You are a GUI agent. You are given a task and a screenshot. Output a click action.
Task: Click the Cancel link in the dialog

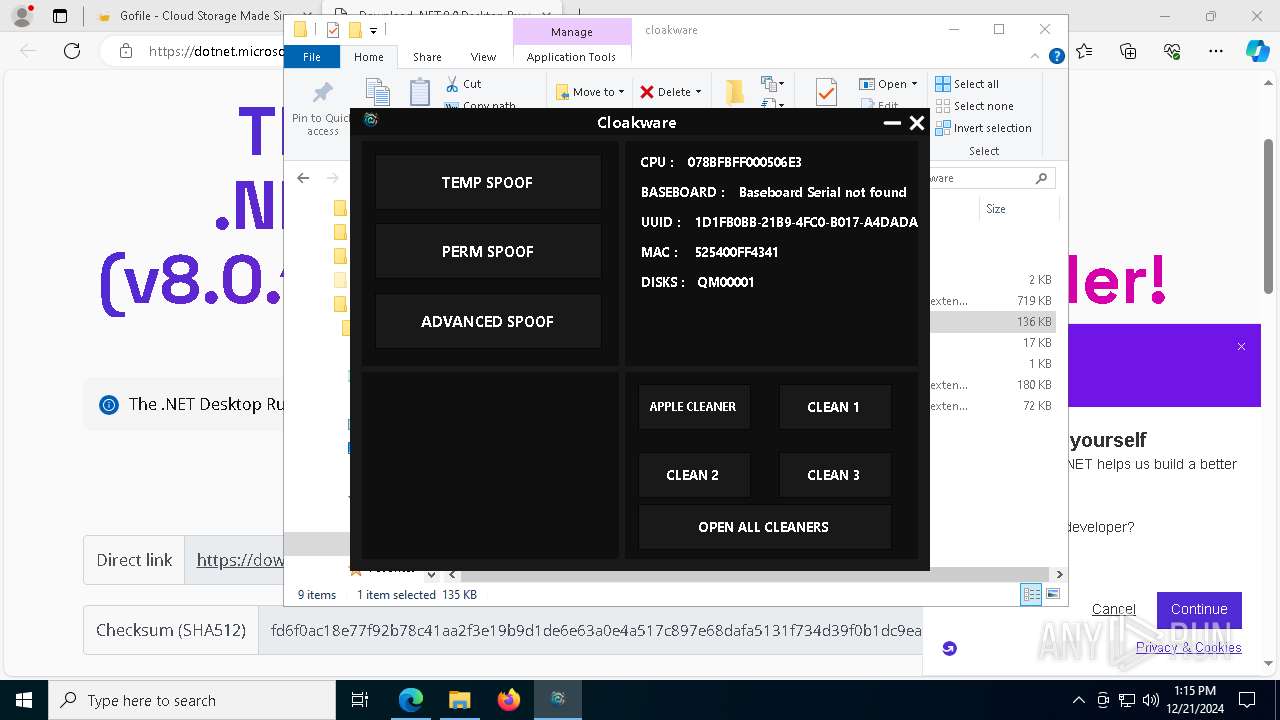tap(1114, 609)
